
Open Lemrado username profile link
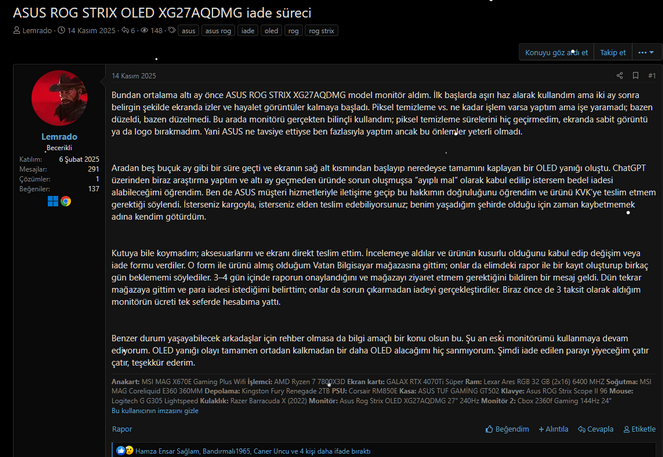pos(59,137)
